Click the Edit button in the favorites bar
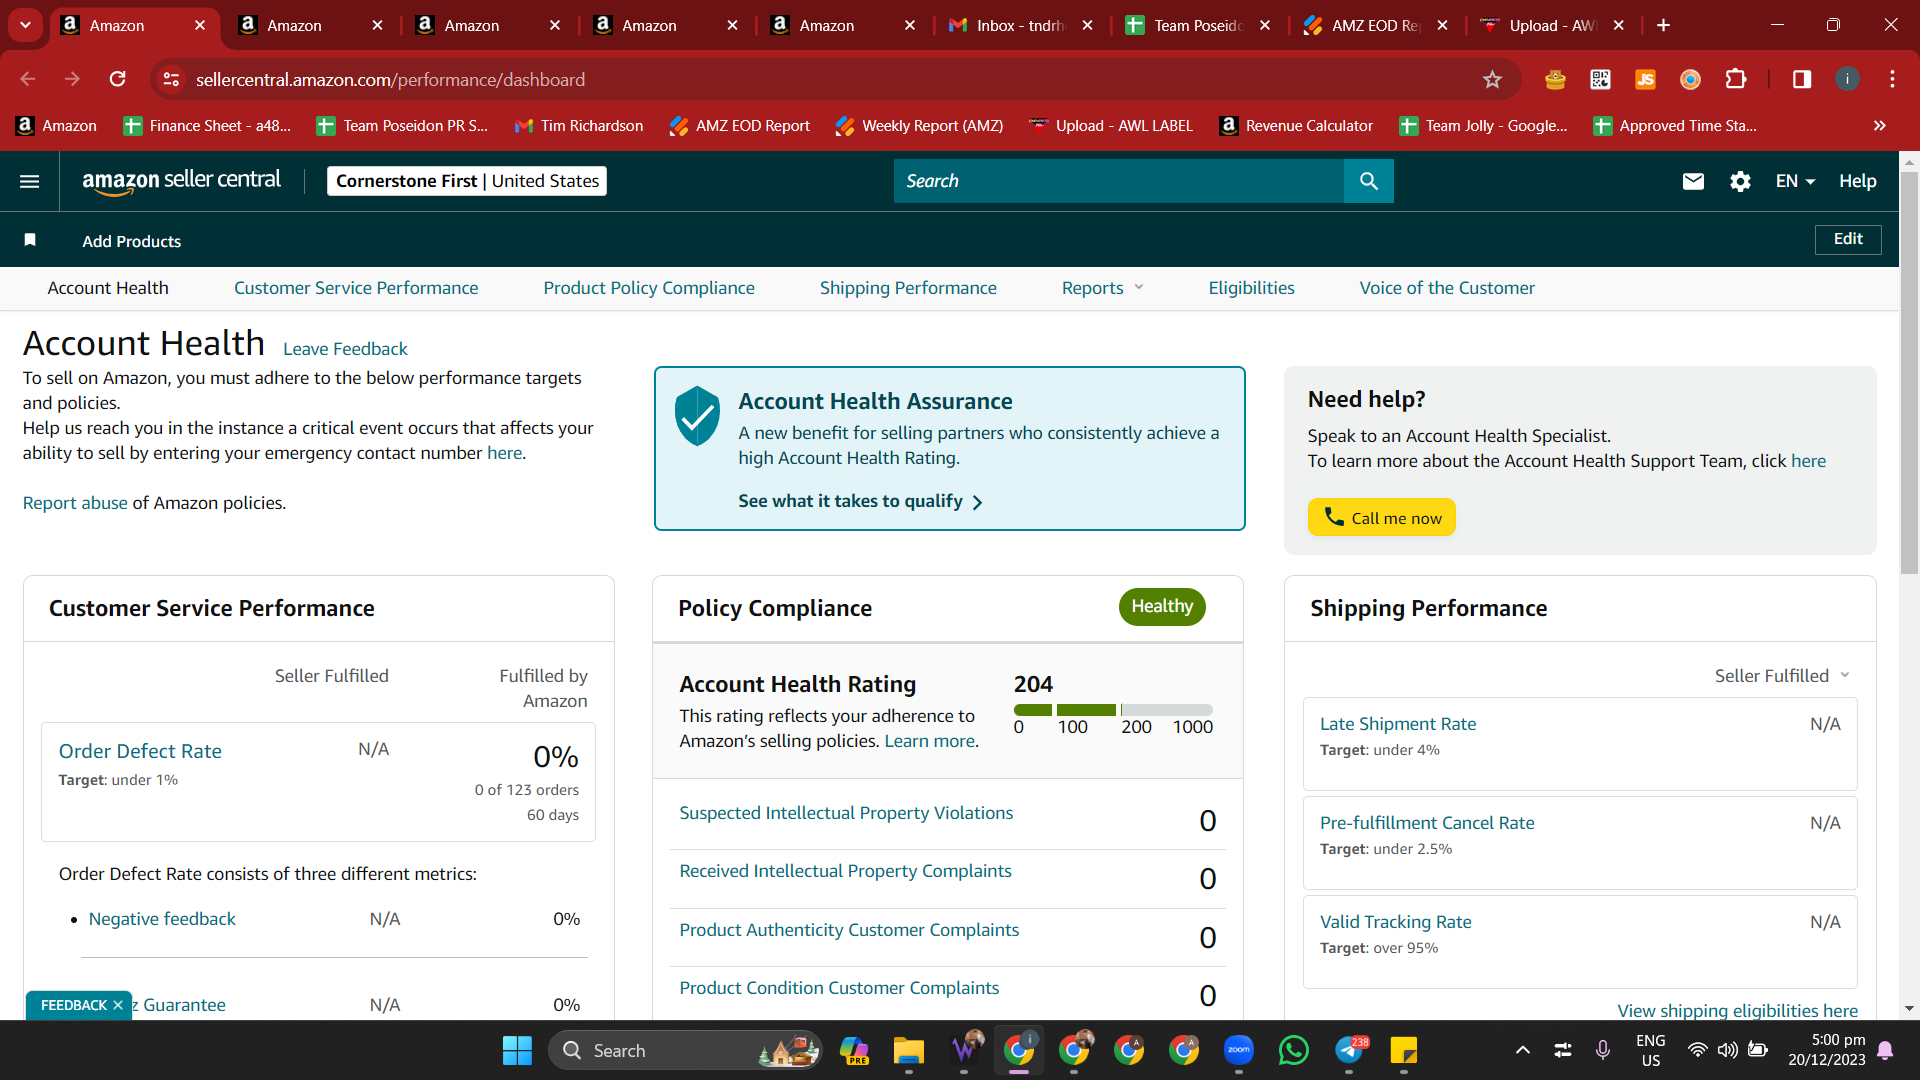 pyautogui.click(x=1848, y=239)
